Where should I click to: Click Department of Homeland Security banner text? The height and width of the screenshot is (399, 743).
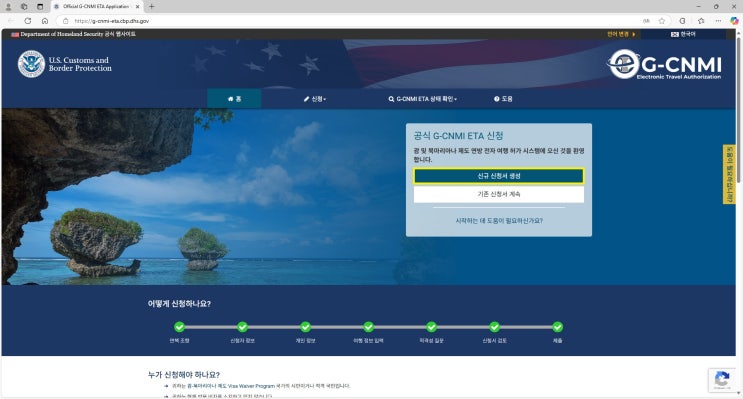78,34
